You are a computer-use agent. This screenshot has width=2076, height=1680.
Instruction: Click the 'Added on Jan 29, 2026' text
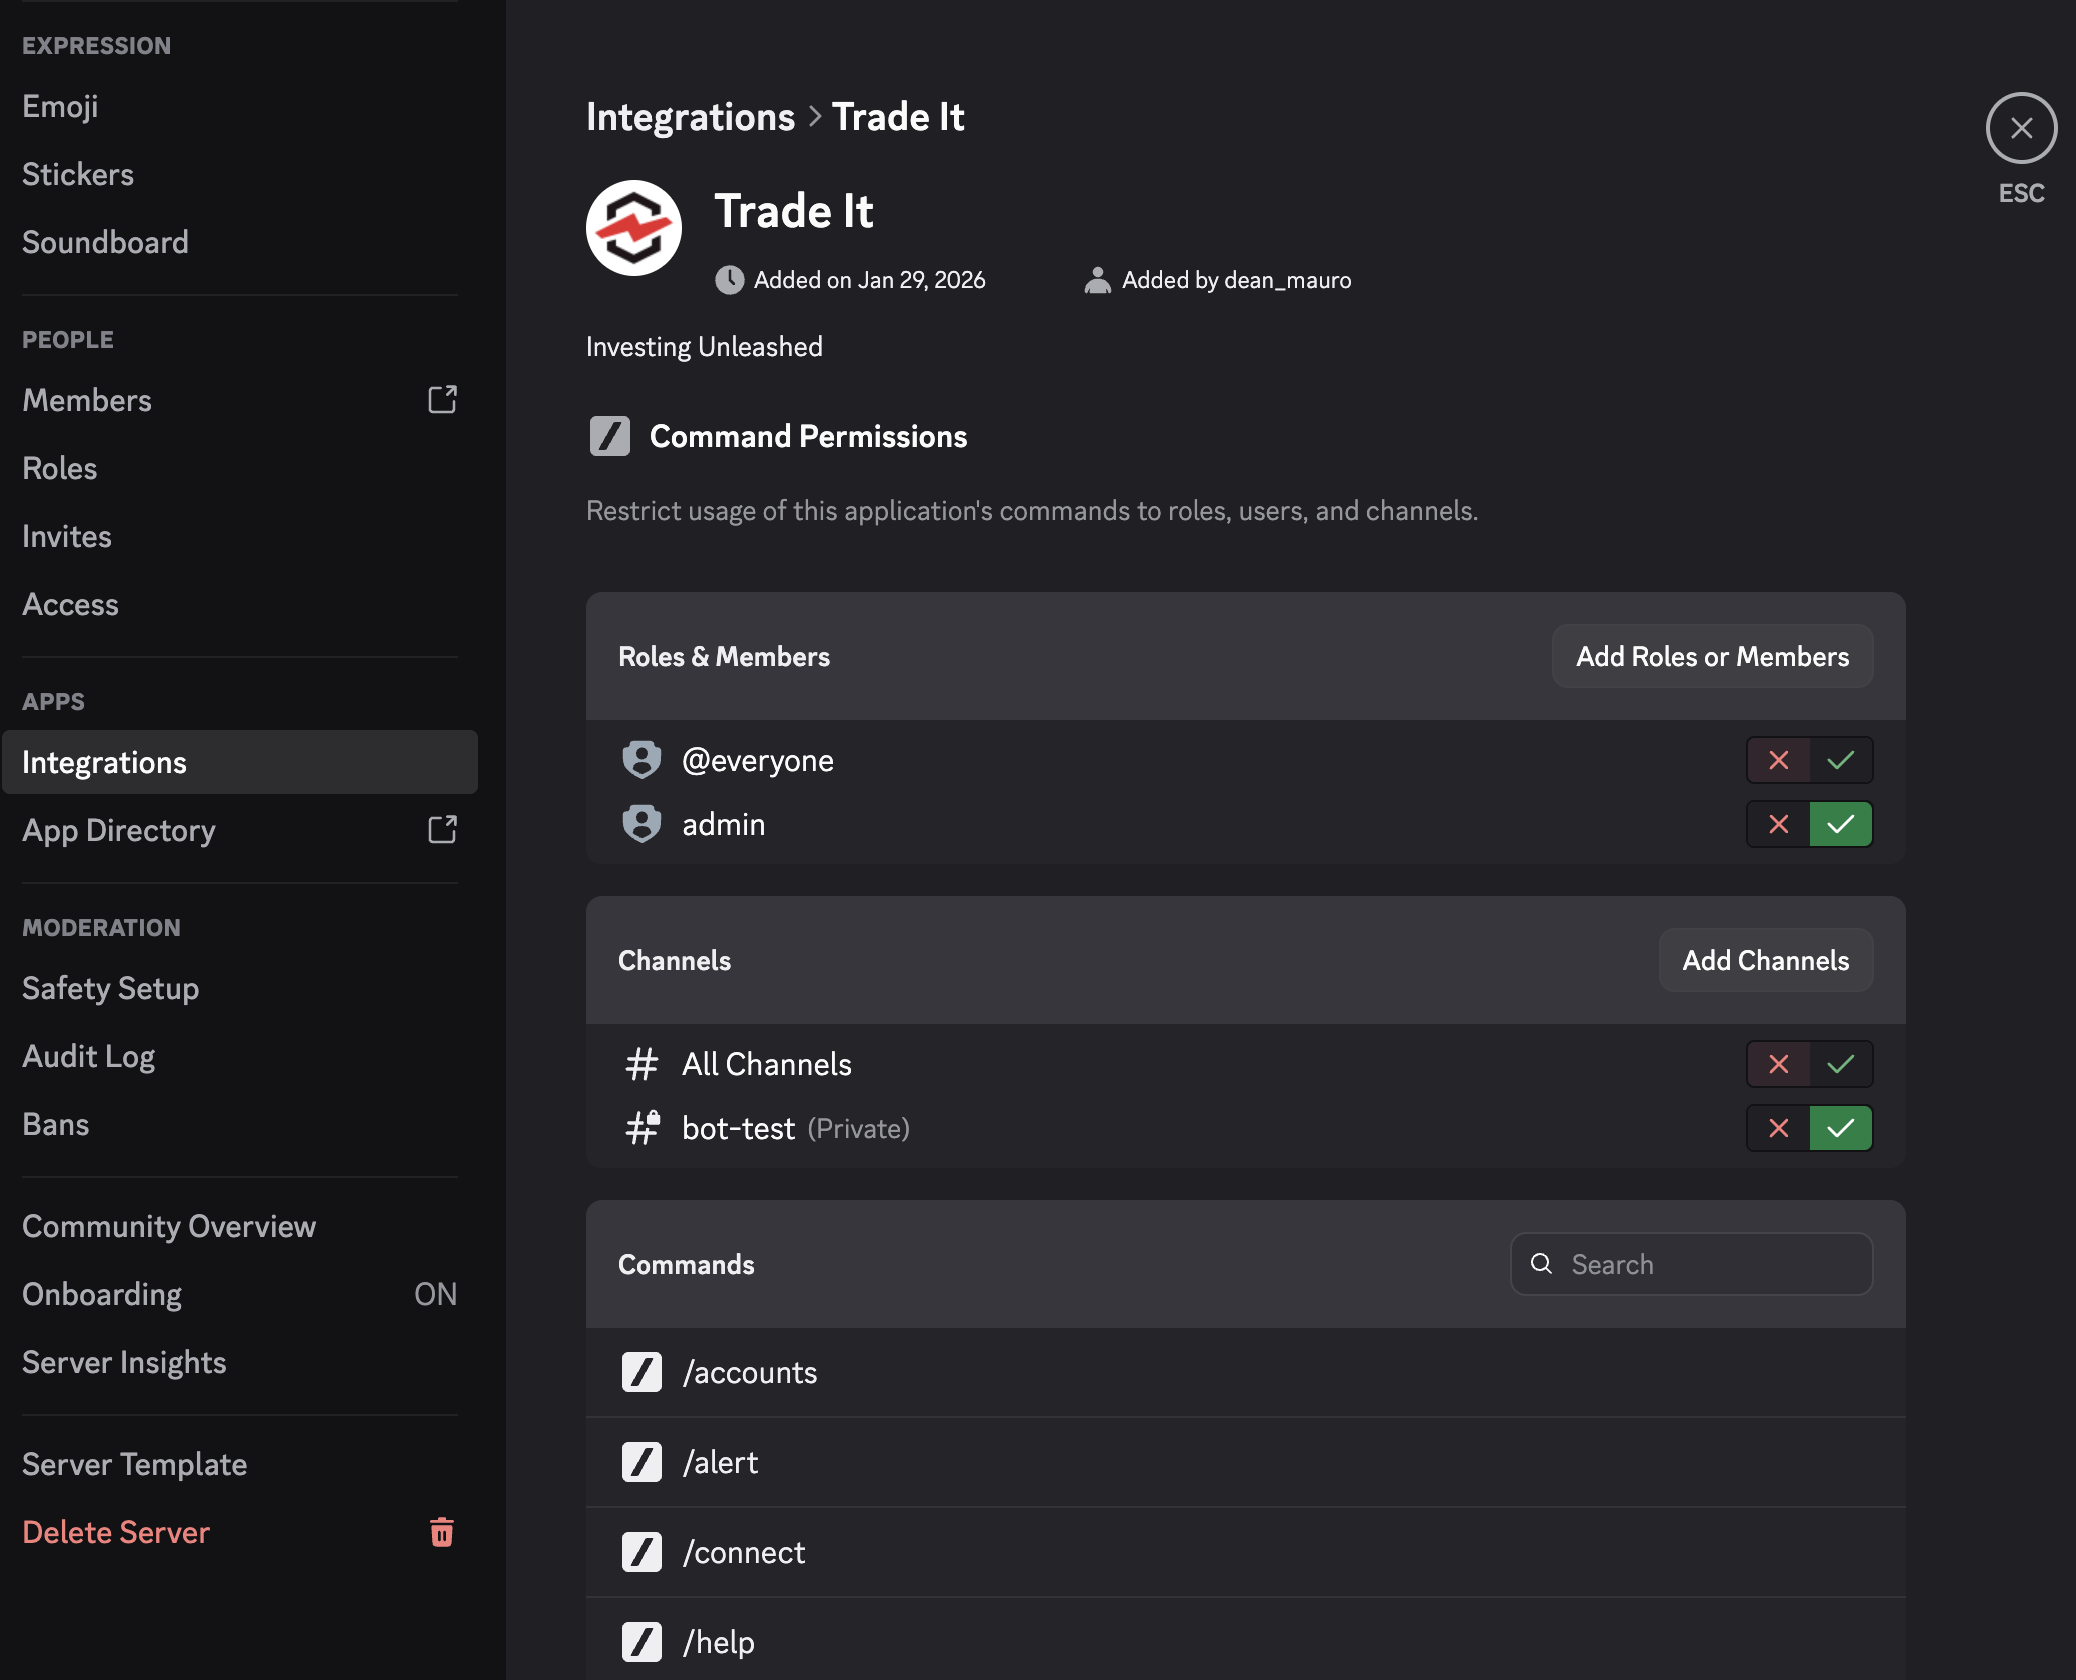(x=869, y=280)
